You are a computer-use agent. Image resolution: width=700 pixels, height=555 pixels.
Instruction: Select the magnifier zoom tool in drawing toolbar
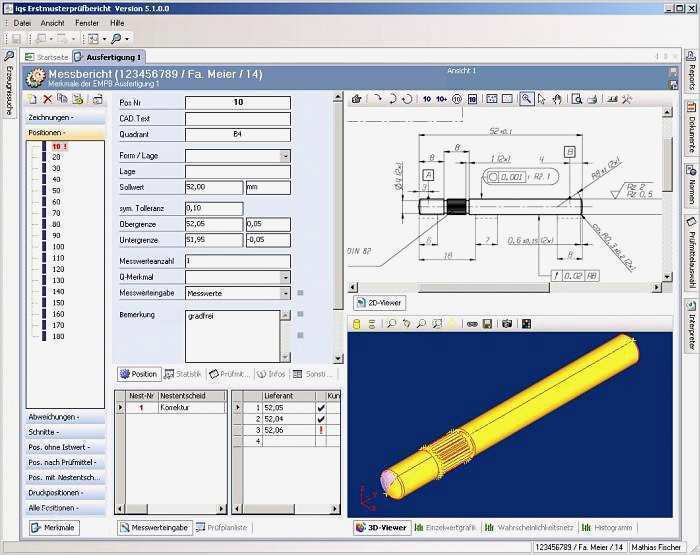click(x=525, y=99)
